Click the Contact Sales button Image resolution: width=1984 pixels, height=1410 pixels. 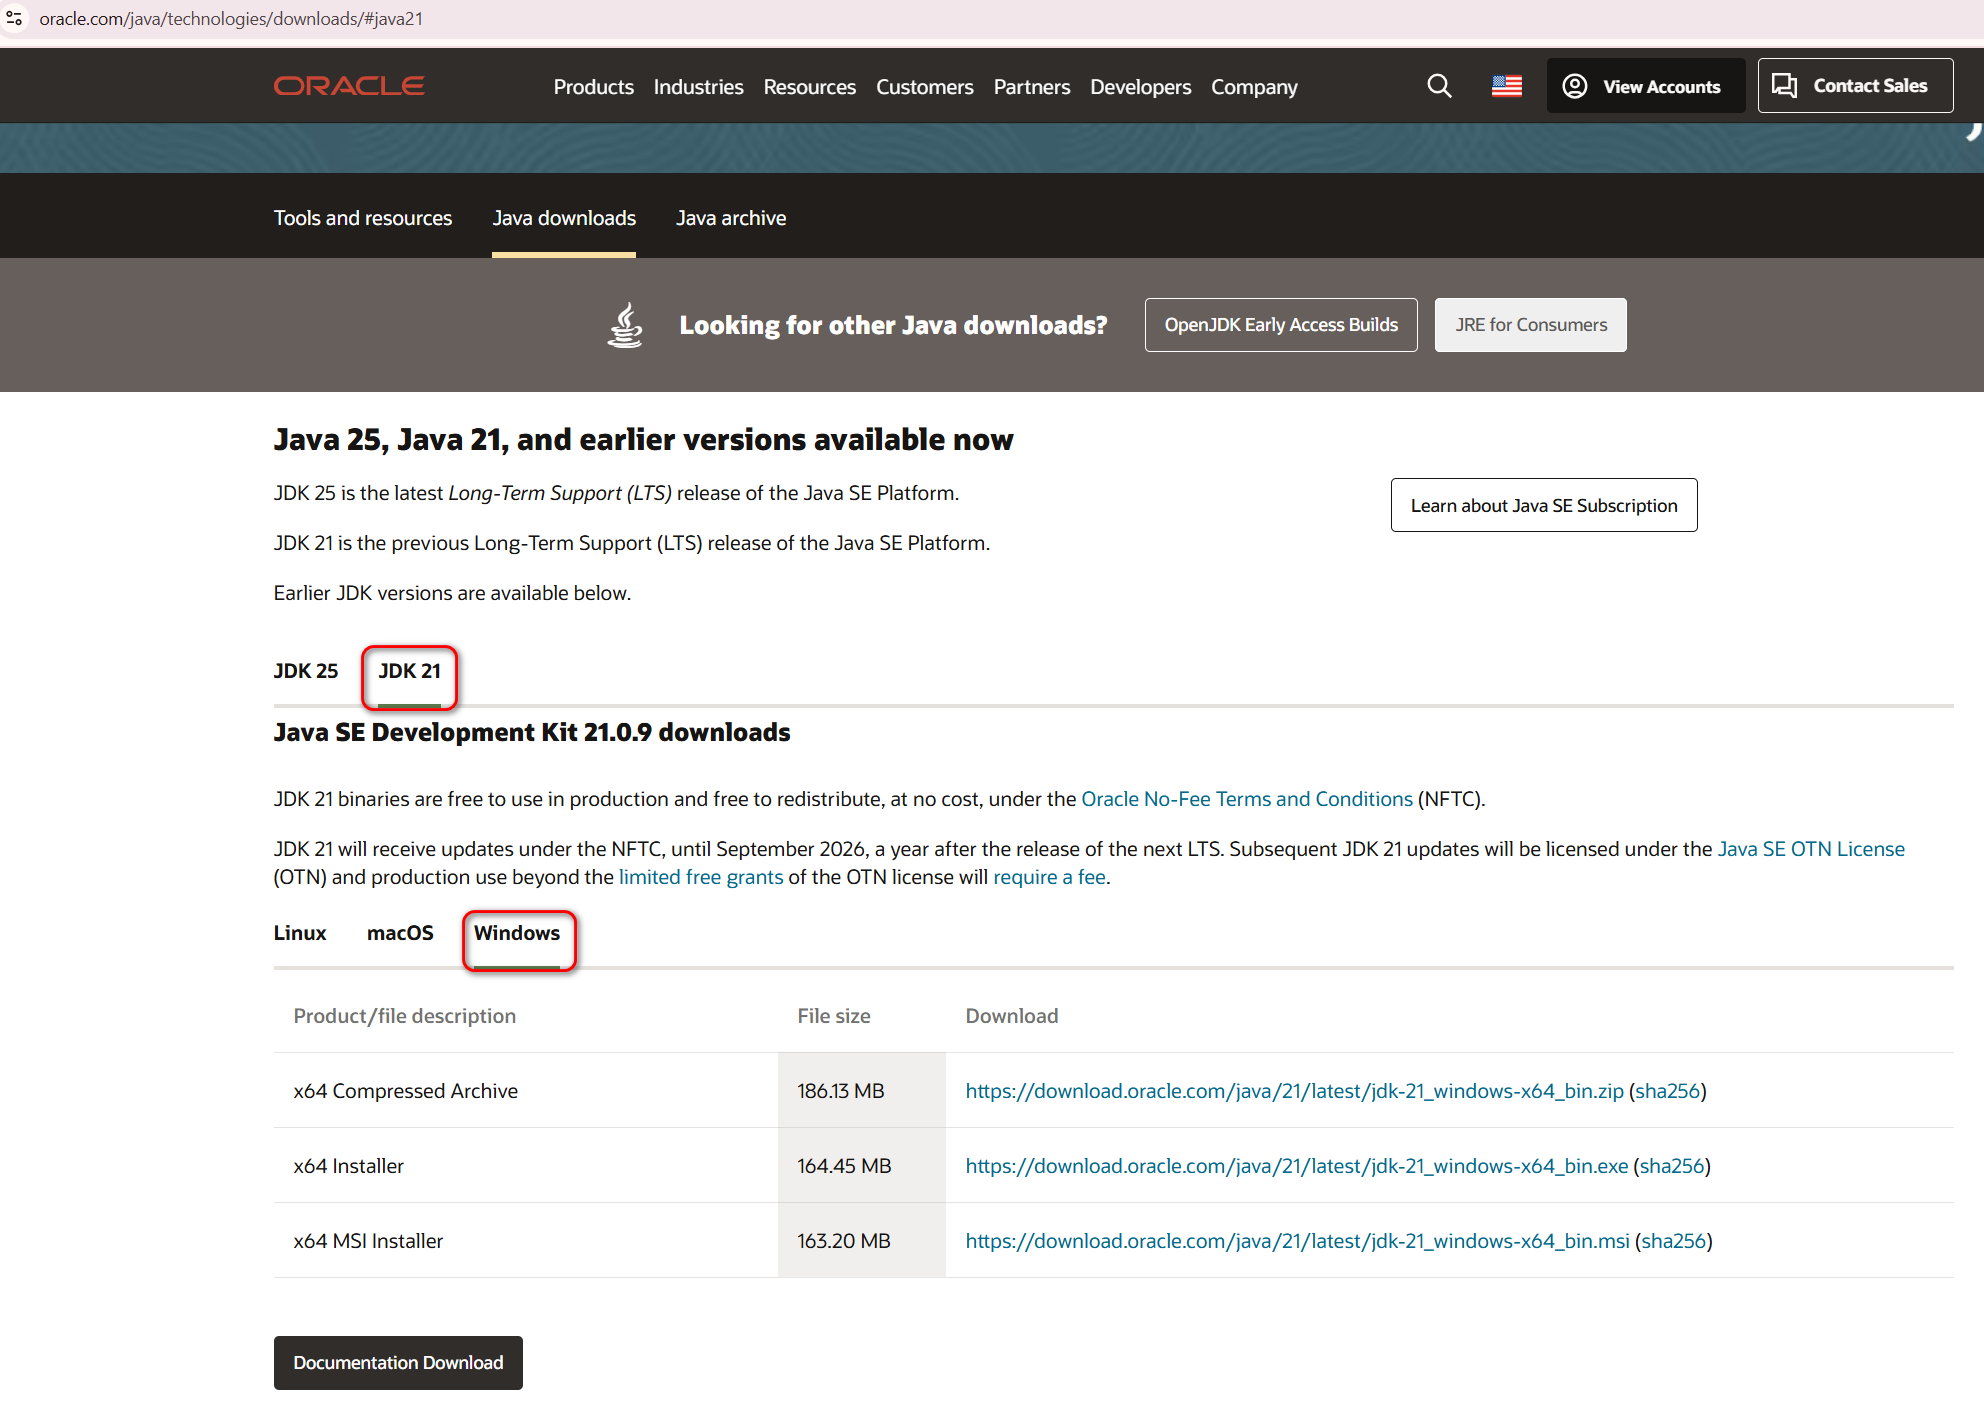(x=1854, y=86)
